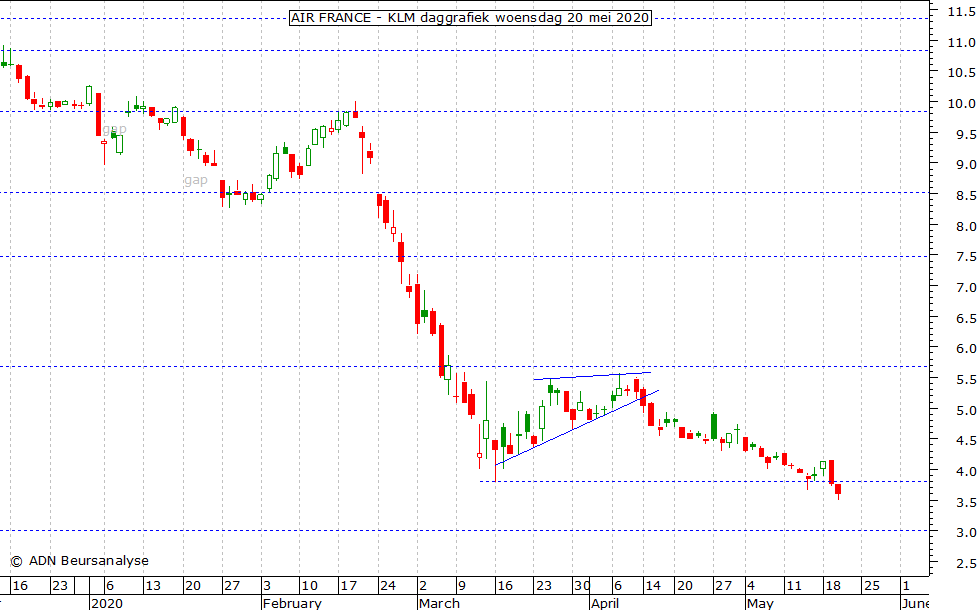The height and width of the screenshot is (610, 980).
Task: Click the last red candle below 3.8
Action: click(838, 489)
